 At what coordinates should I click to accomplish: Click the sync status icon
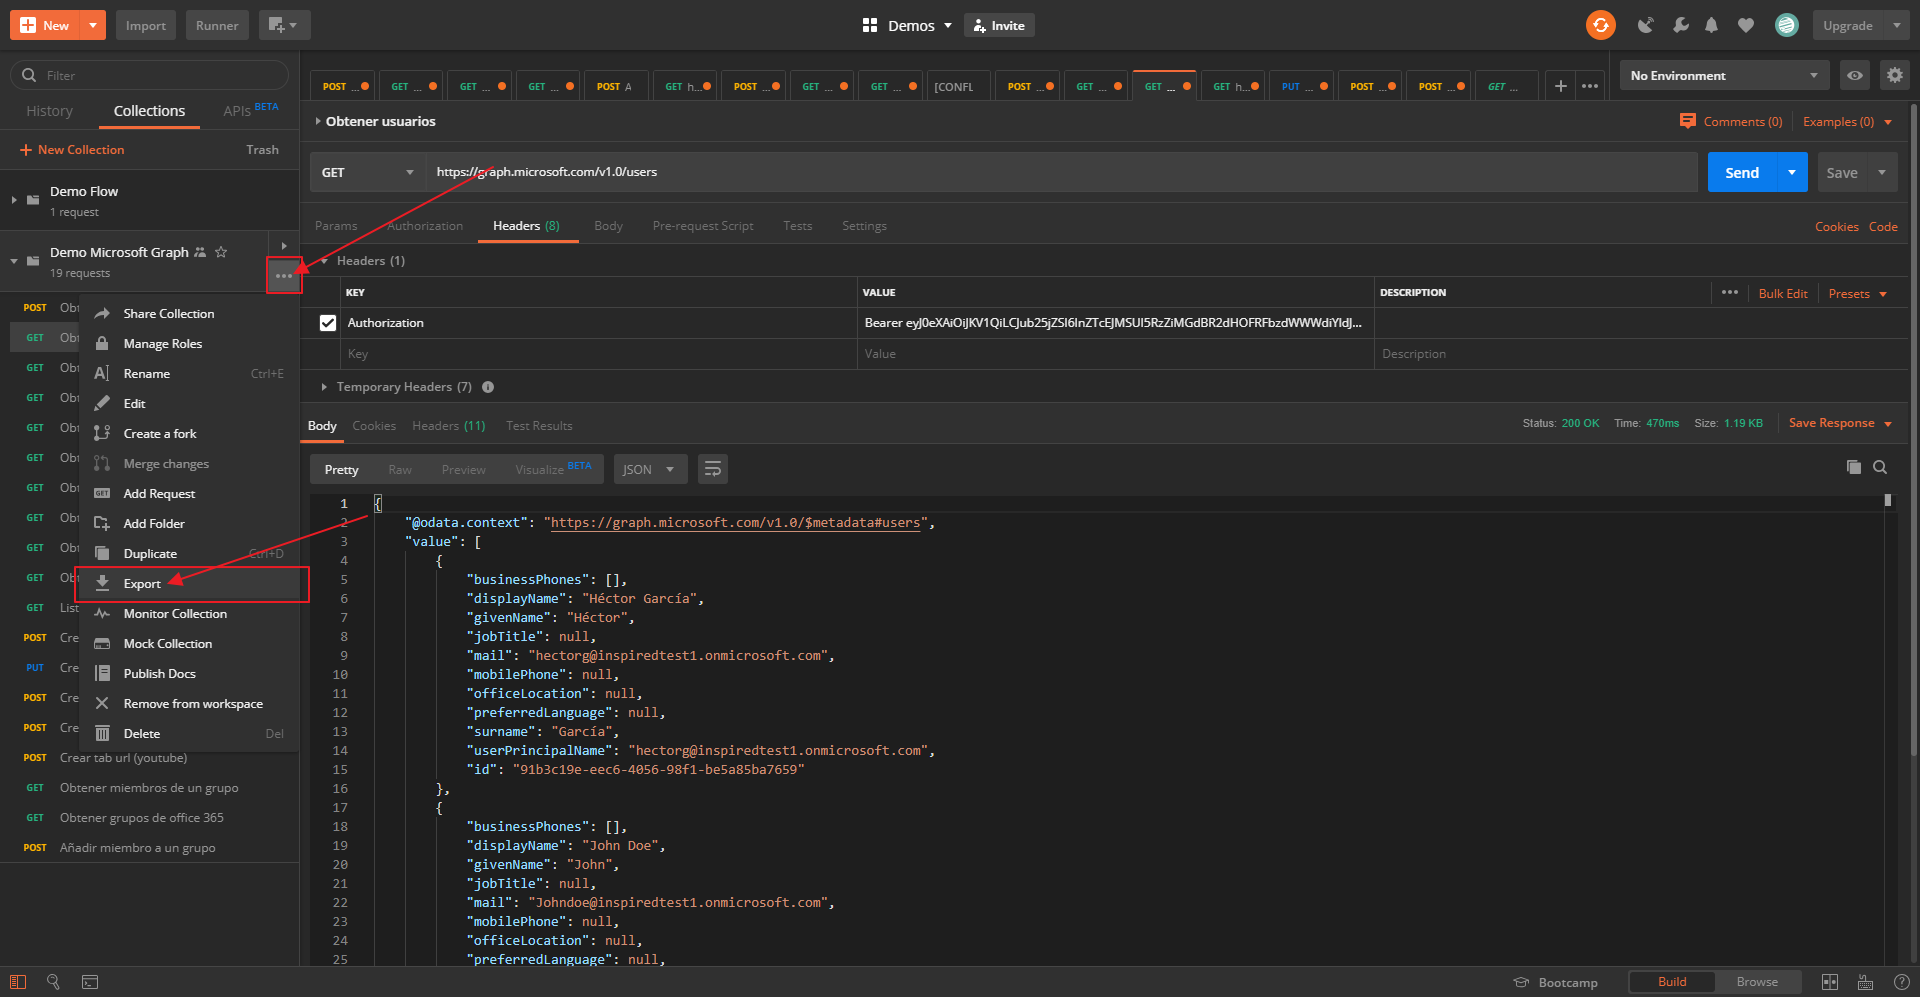(1600, 25)
